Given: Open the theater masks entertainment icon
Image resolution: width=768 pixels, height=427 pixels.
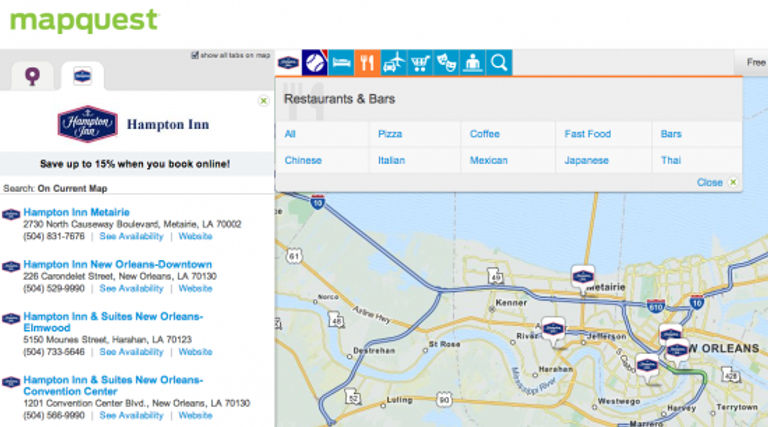Looking at the screenshot, I should click(x=446, y=63).
